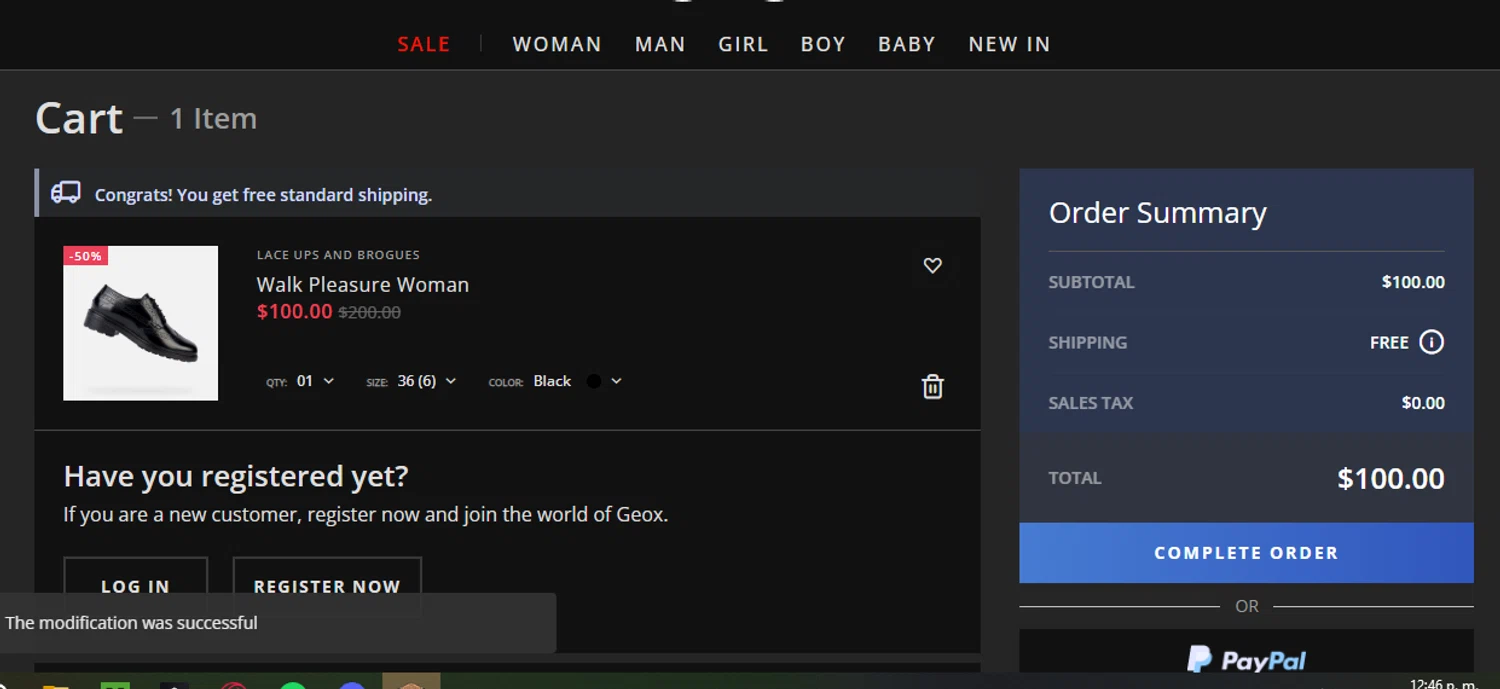Open the shoe product thumbnail
This screenshot has width=1500, height=689.
[x=140, y=323]
